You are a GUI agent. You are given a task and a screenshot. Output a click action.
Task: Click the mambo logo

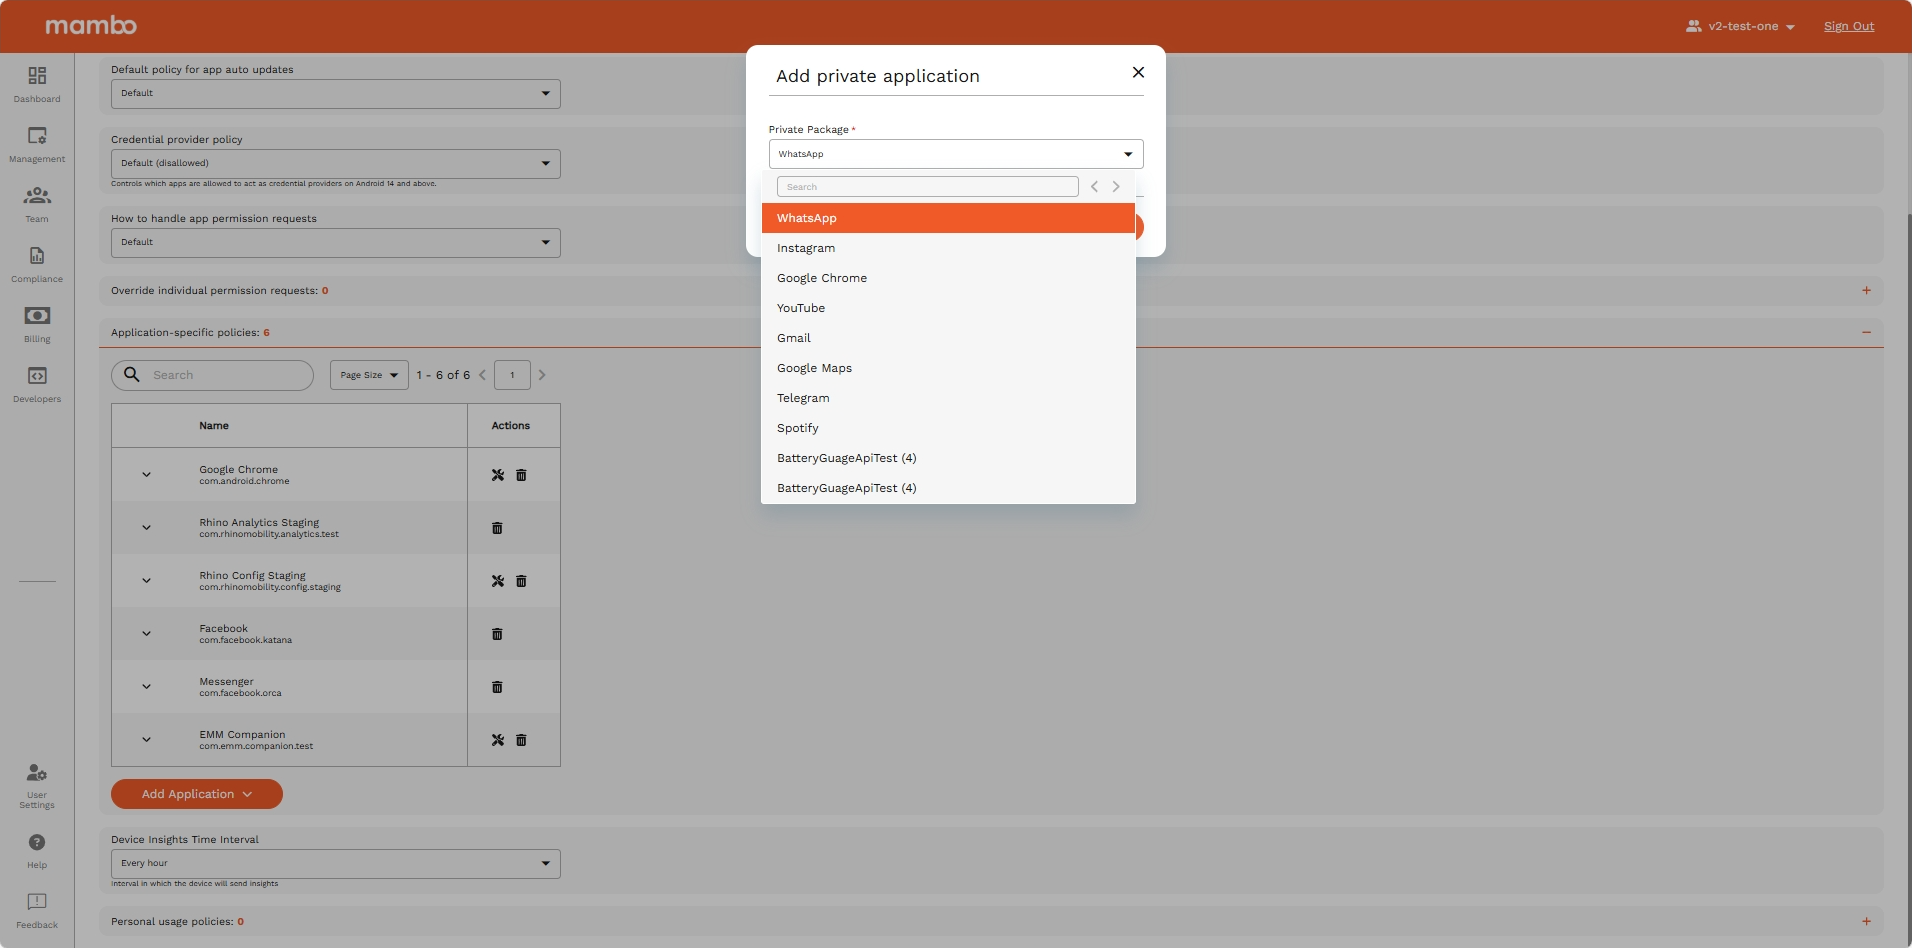point(91,25)
